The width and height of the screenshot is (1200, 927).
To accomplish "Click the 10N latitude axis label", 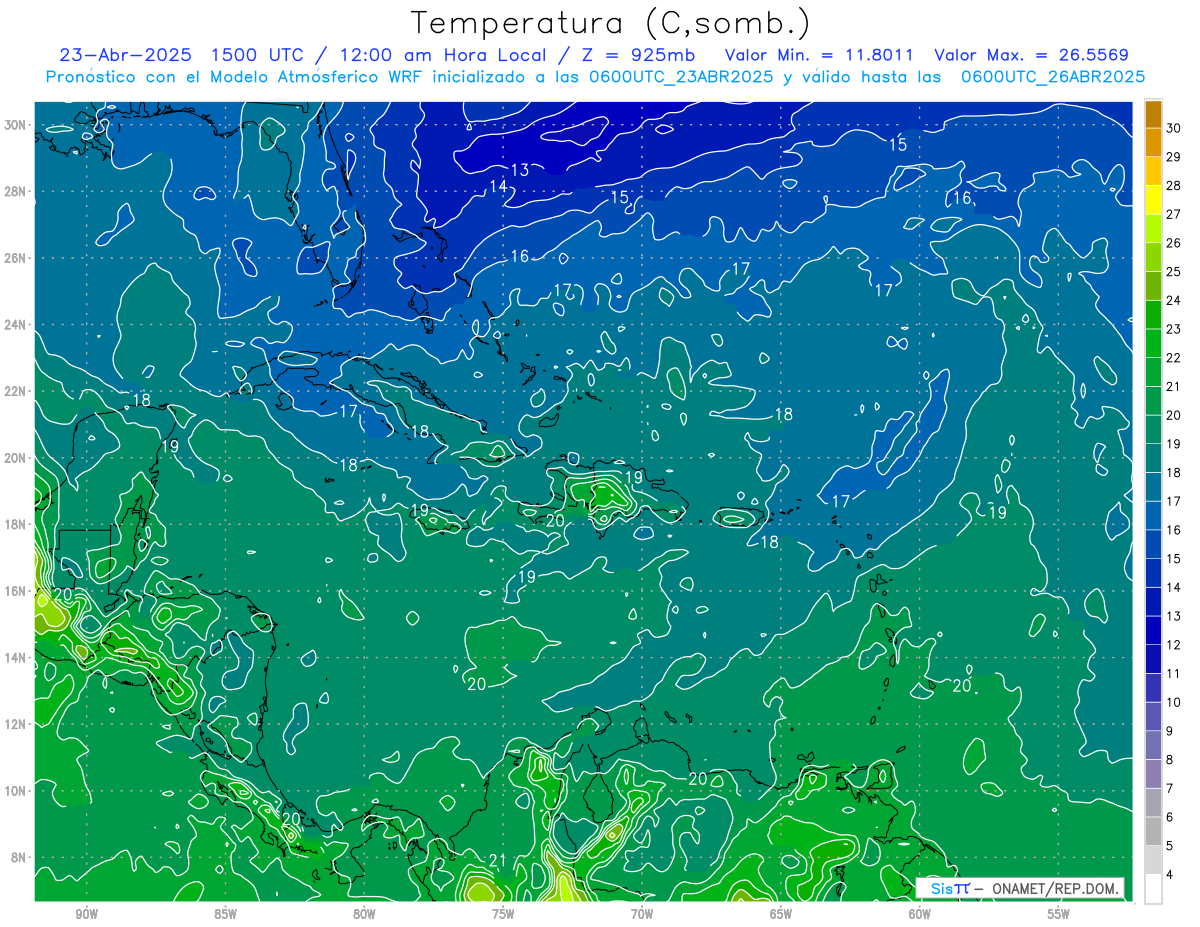I will coord(17,791).
